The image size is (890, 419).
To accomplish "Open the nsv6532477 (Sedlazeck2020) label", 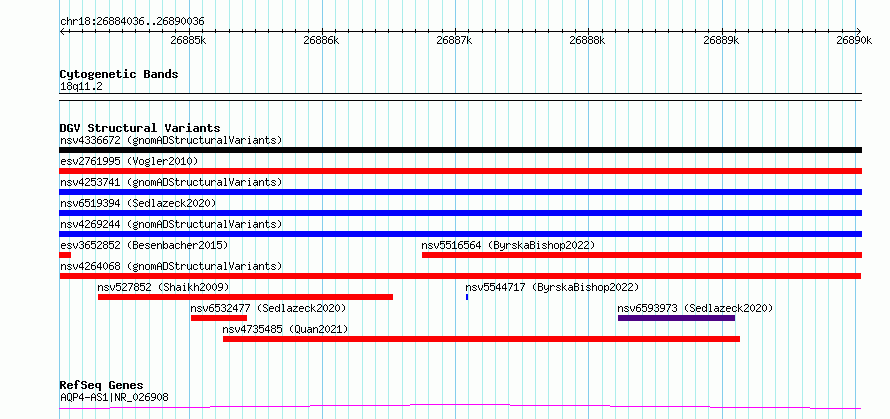I will [268, 308].
